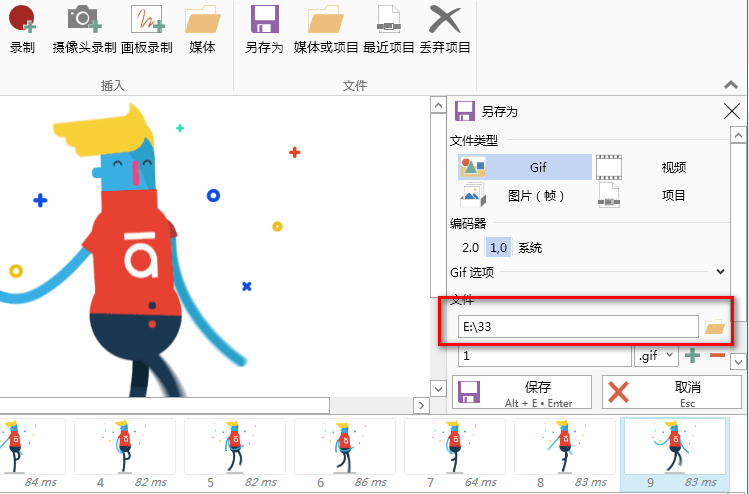
Task: Open webcam recording (摄像头录制)
Action: [84, 29]
